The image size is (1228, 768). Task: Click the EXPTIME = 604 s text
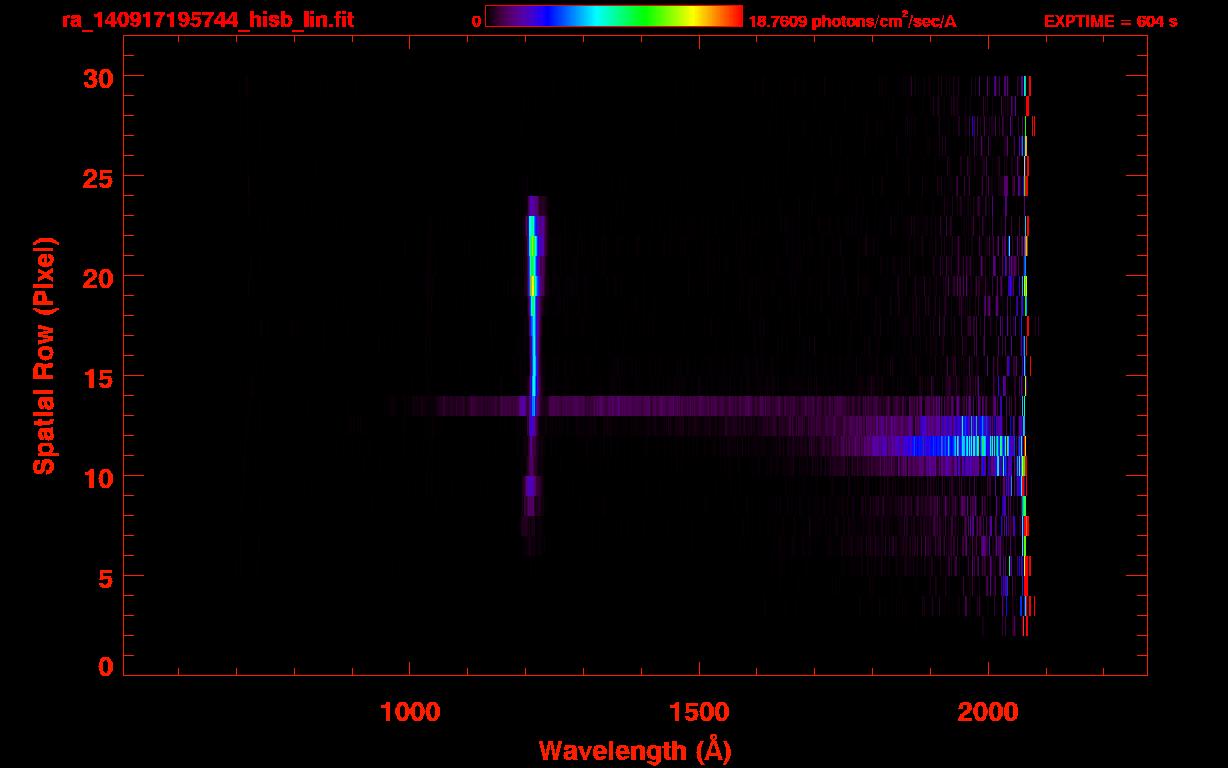click(1110, 21)
